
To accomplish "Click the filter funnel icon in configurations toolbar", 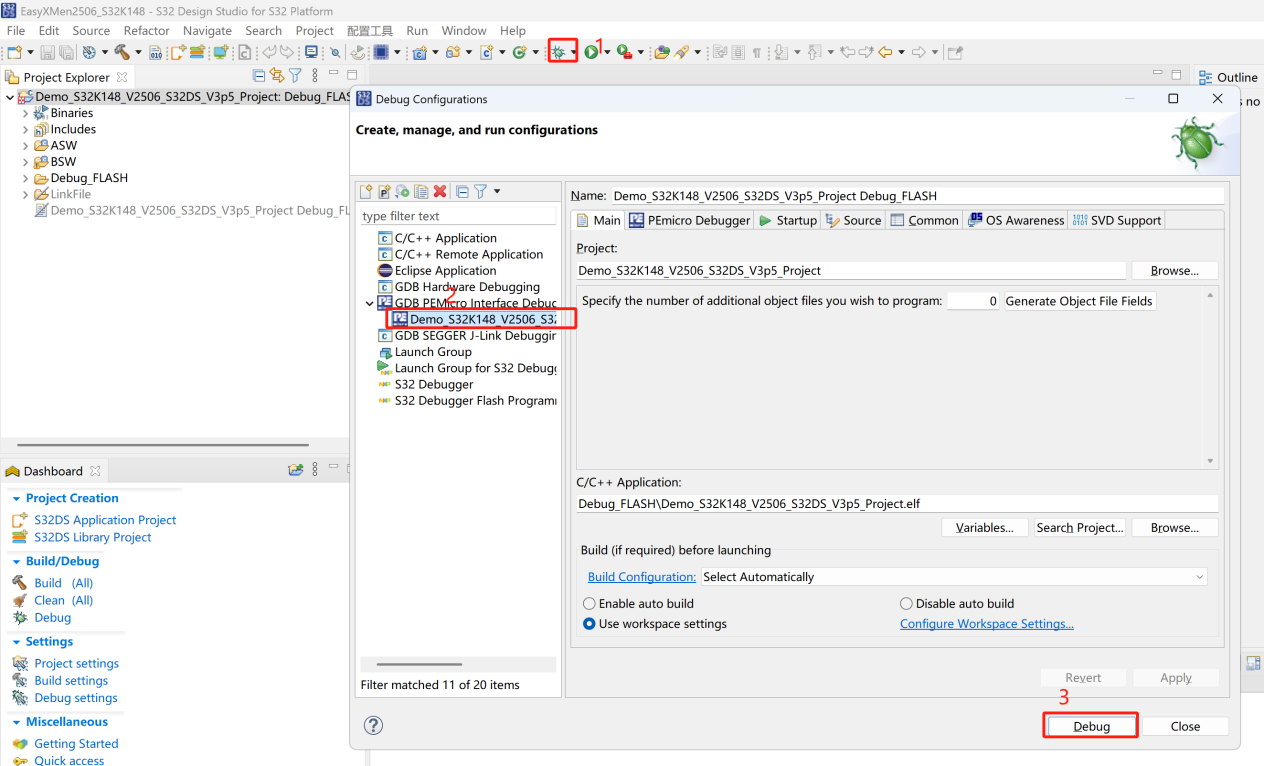I will click(480, 191).
